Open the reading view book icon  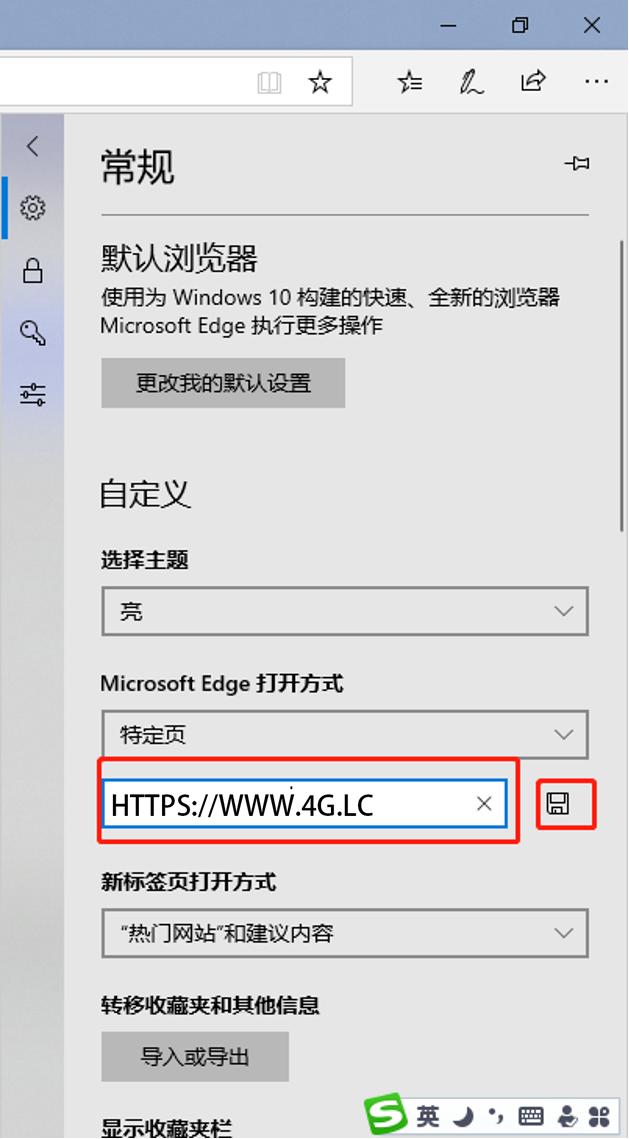pos(269,83)
